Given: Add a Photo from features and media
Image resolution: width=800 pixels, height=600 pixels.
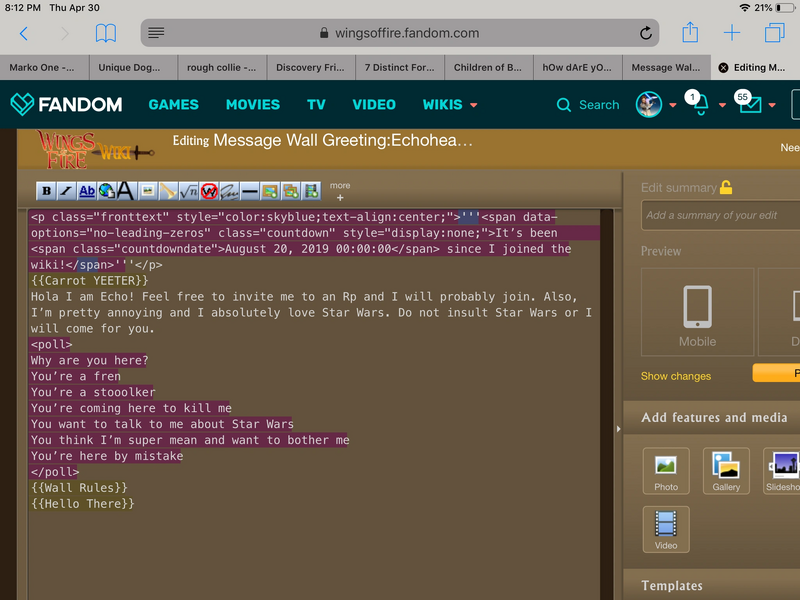Looking at the screenshot, I should [666, 471].
